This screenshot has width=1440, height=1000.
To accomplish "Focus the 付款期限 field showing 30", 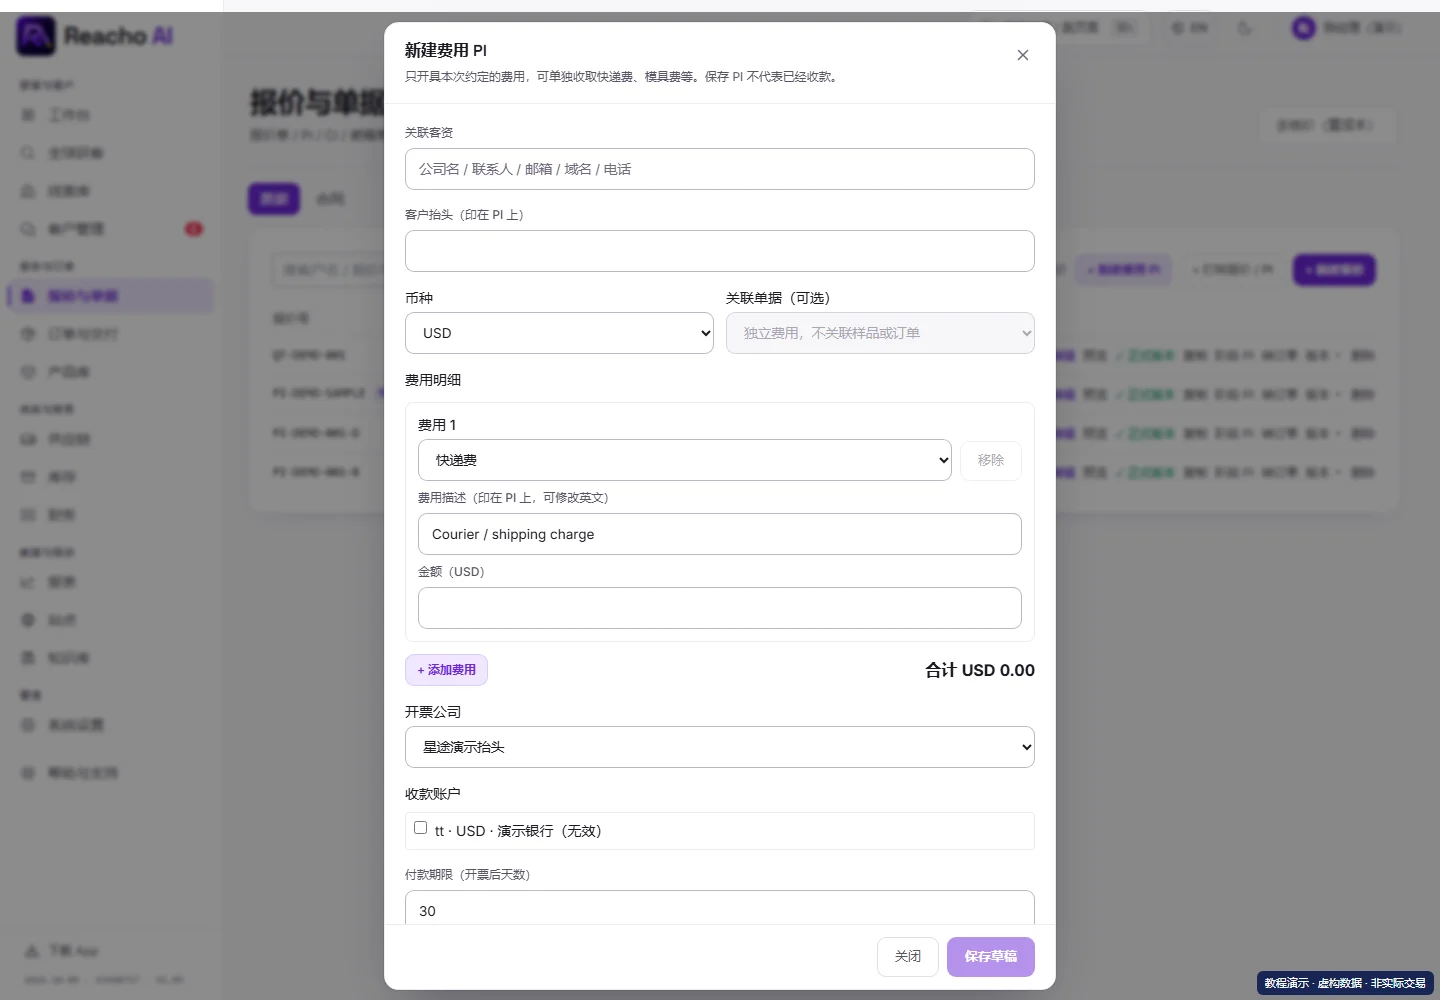I will 720,908.
